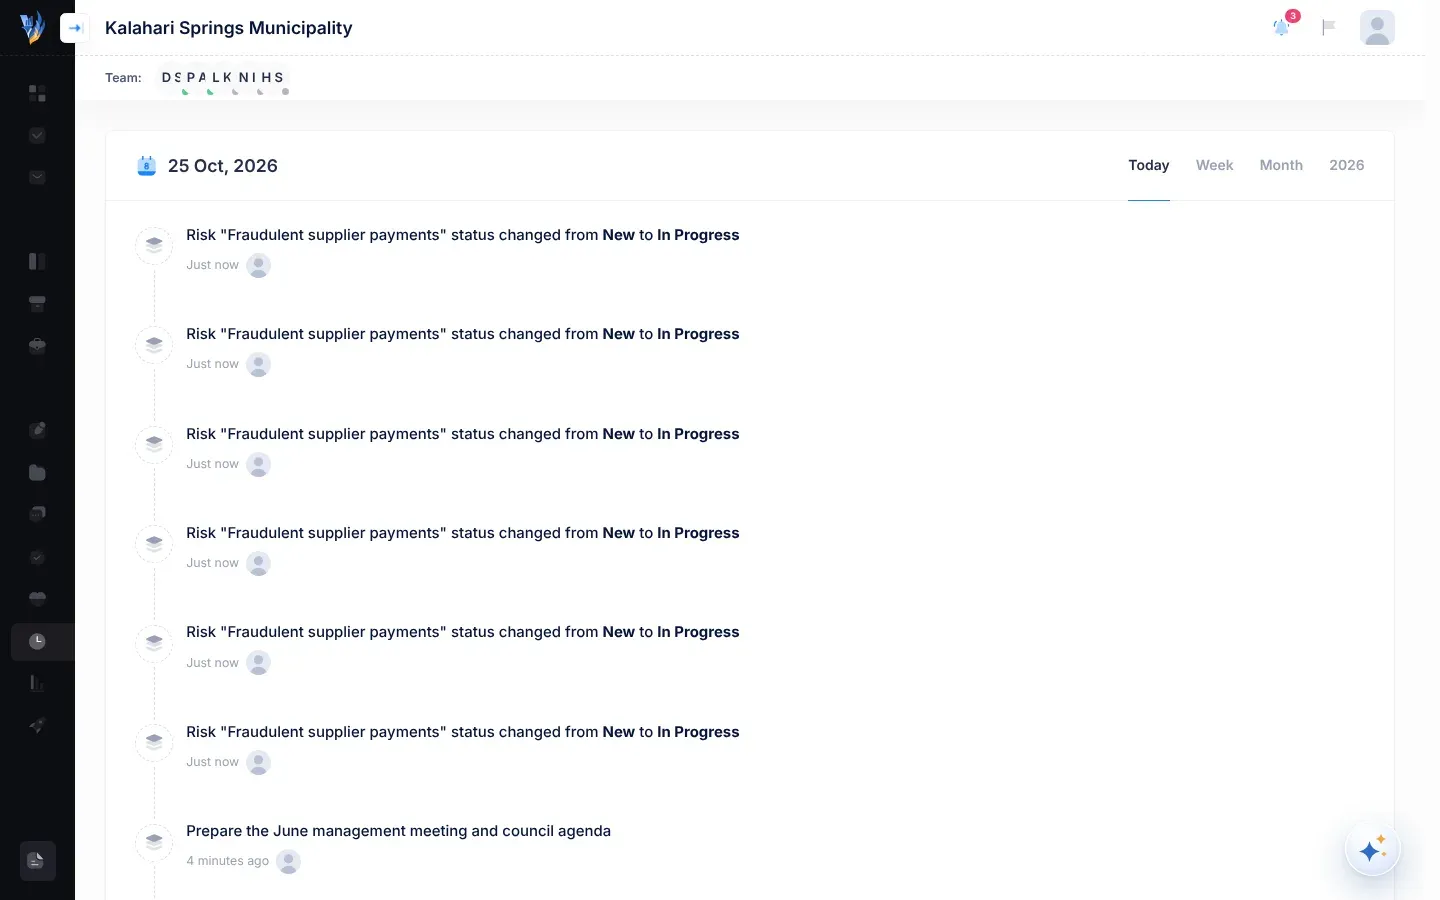Click the layers icon beside 'Prepare the June' entry

(x=154, y=842)
